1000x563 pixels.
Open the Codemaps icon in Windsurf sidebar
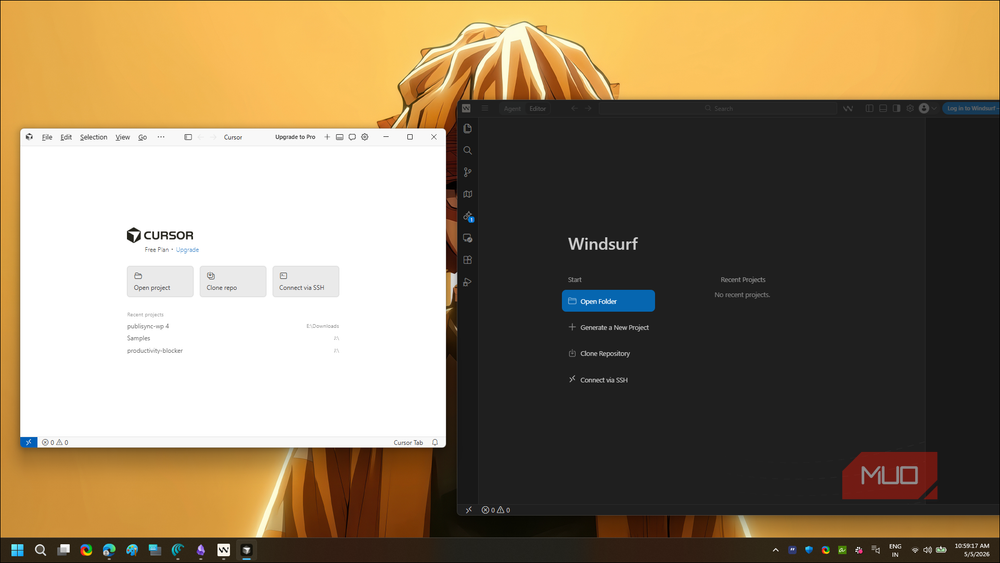[467, 194]
